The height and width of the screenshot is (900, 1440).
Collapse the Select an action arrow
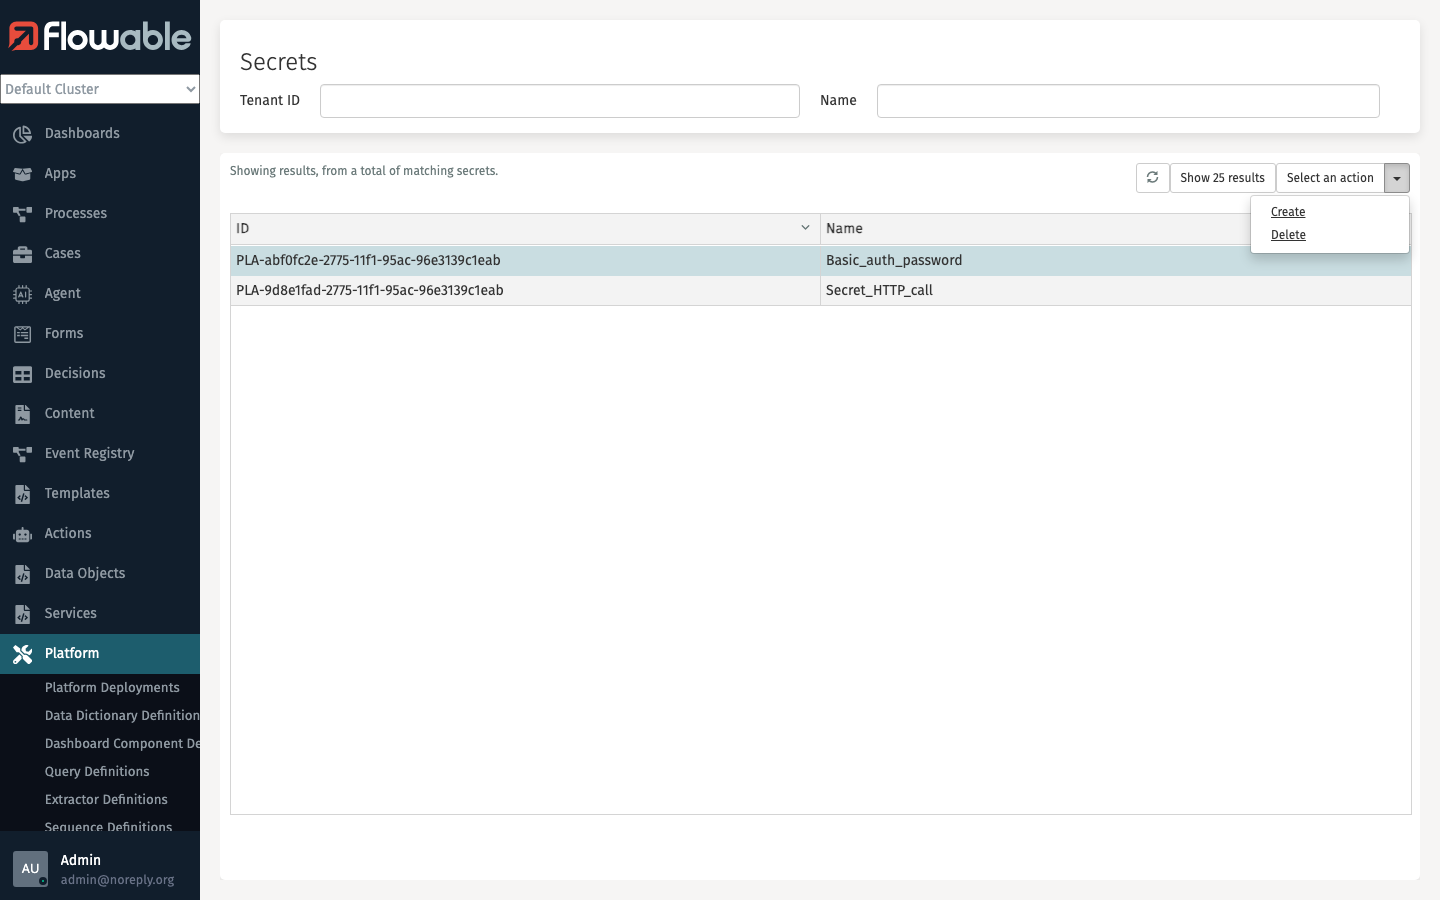pos(1397,178)
